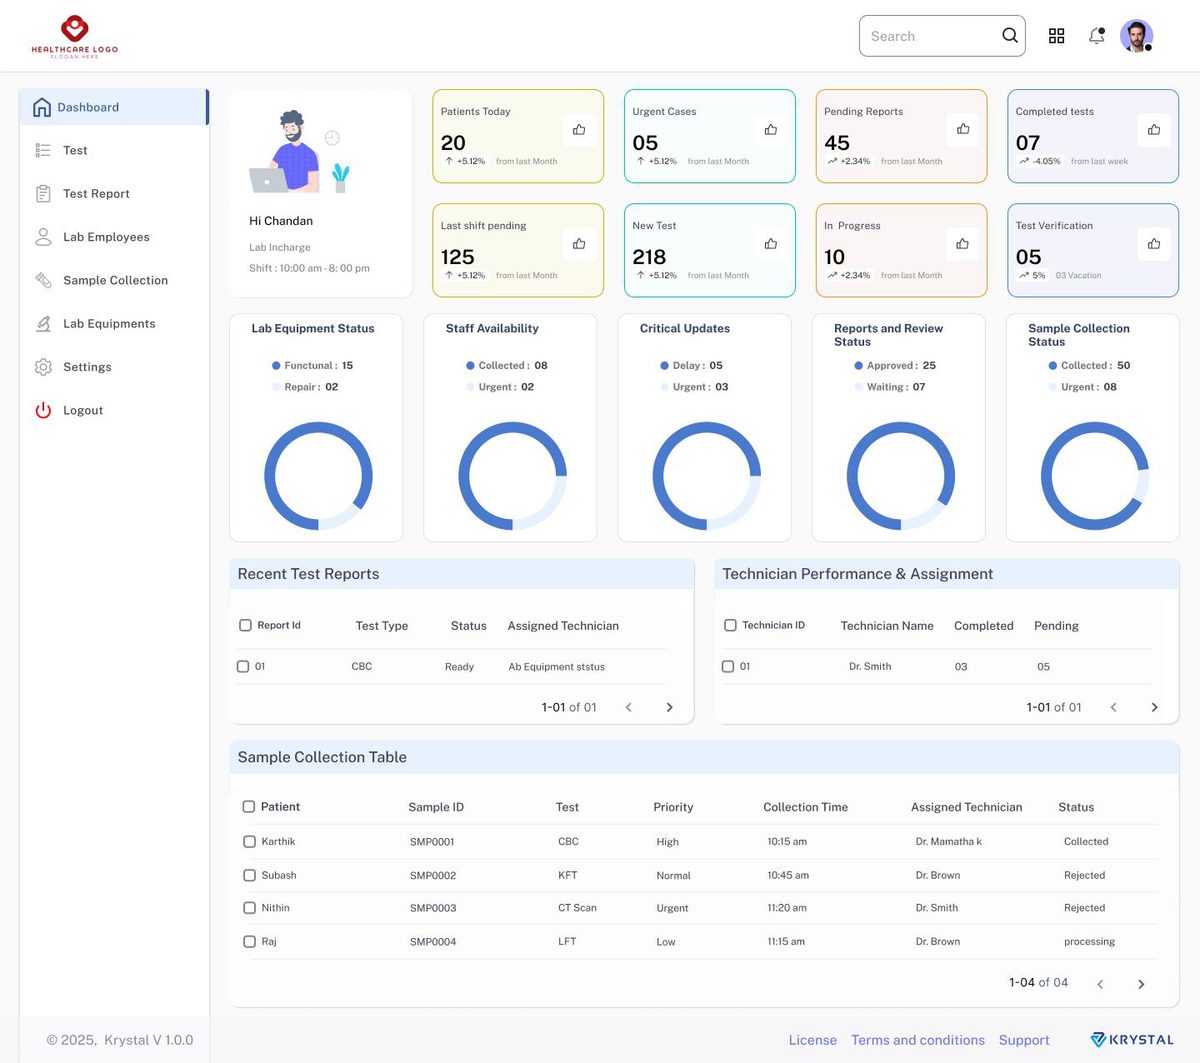Screen dimensions: 1200x1063
Task: Click the Dr. Mamatha k cell
Action: click(949, 842)
